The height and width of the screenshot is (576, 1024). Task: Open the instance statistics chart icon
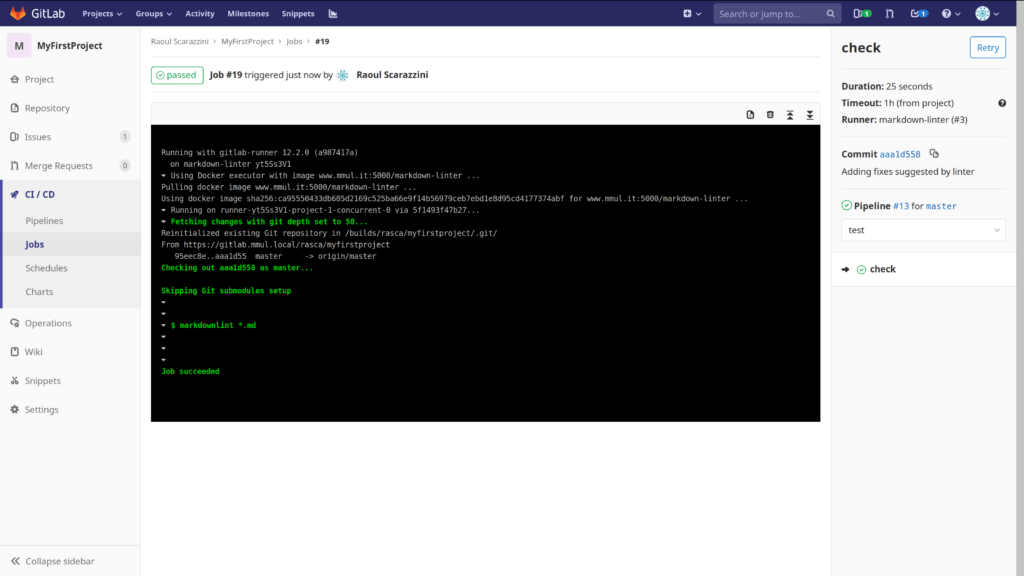pos(333,13)
